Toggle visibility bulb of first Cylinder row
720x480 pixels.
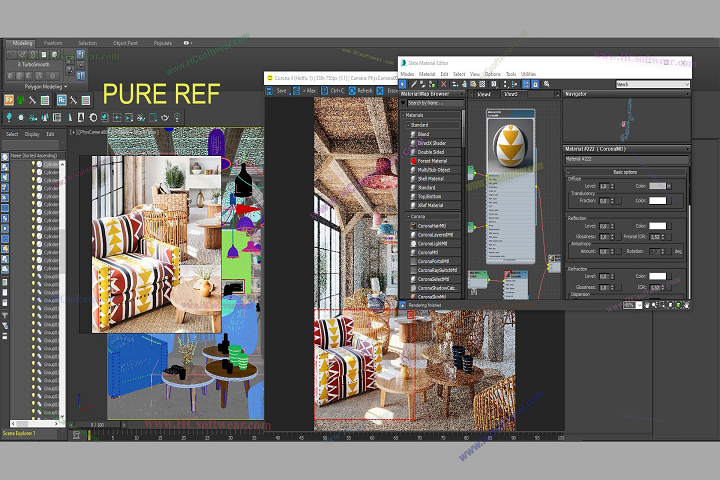click(x=33, y=164)
